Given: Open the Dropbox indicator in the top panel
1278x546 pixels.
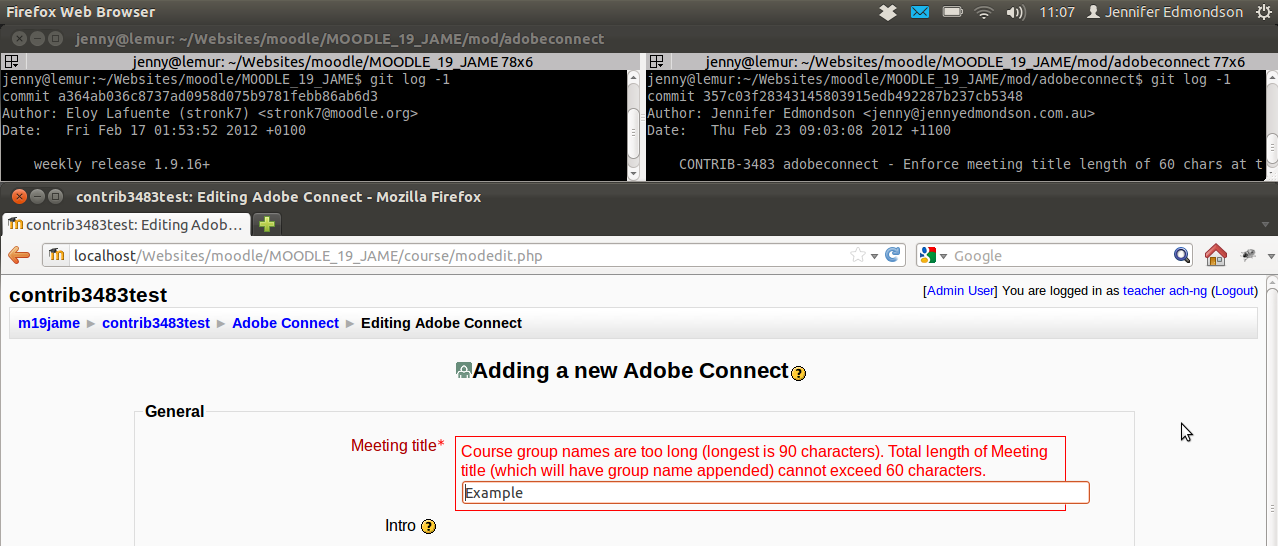Looking at the screenshot, I should [887, 12].
